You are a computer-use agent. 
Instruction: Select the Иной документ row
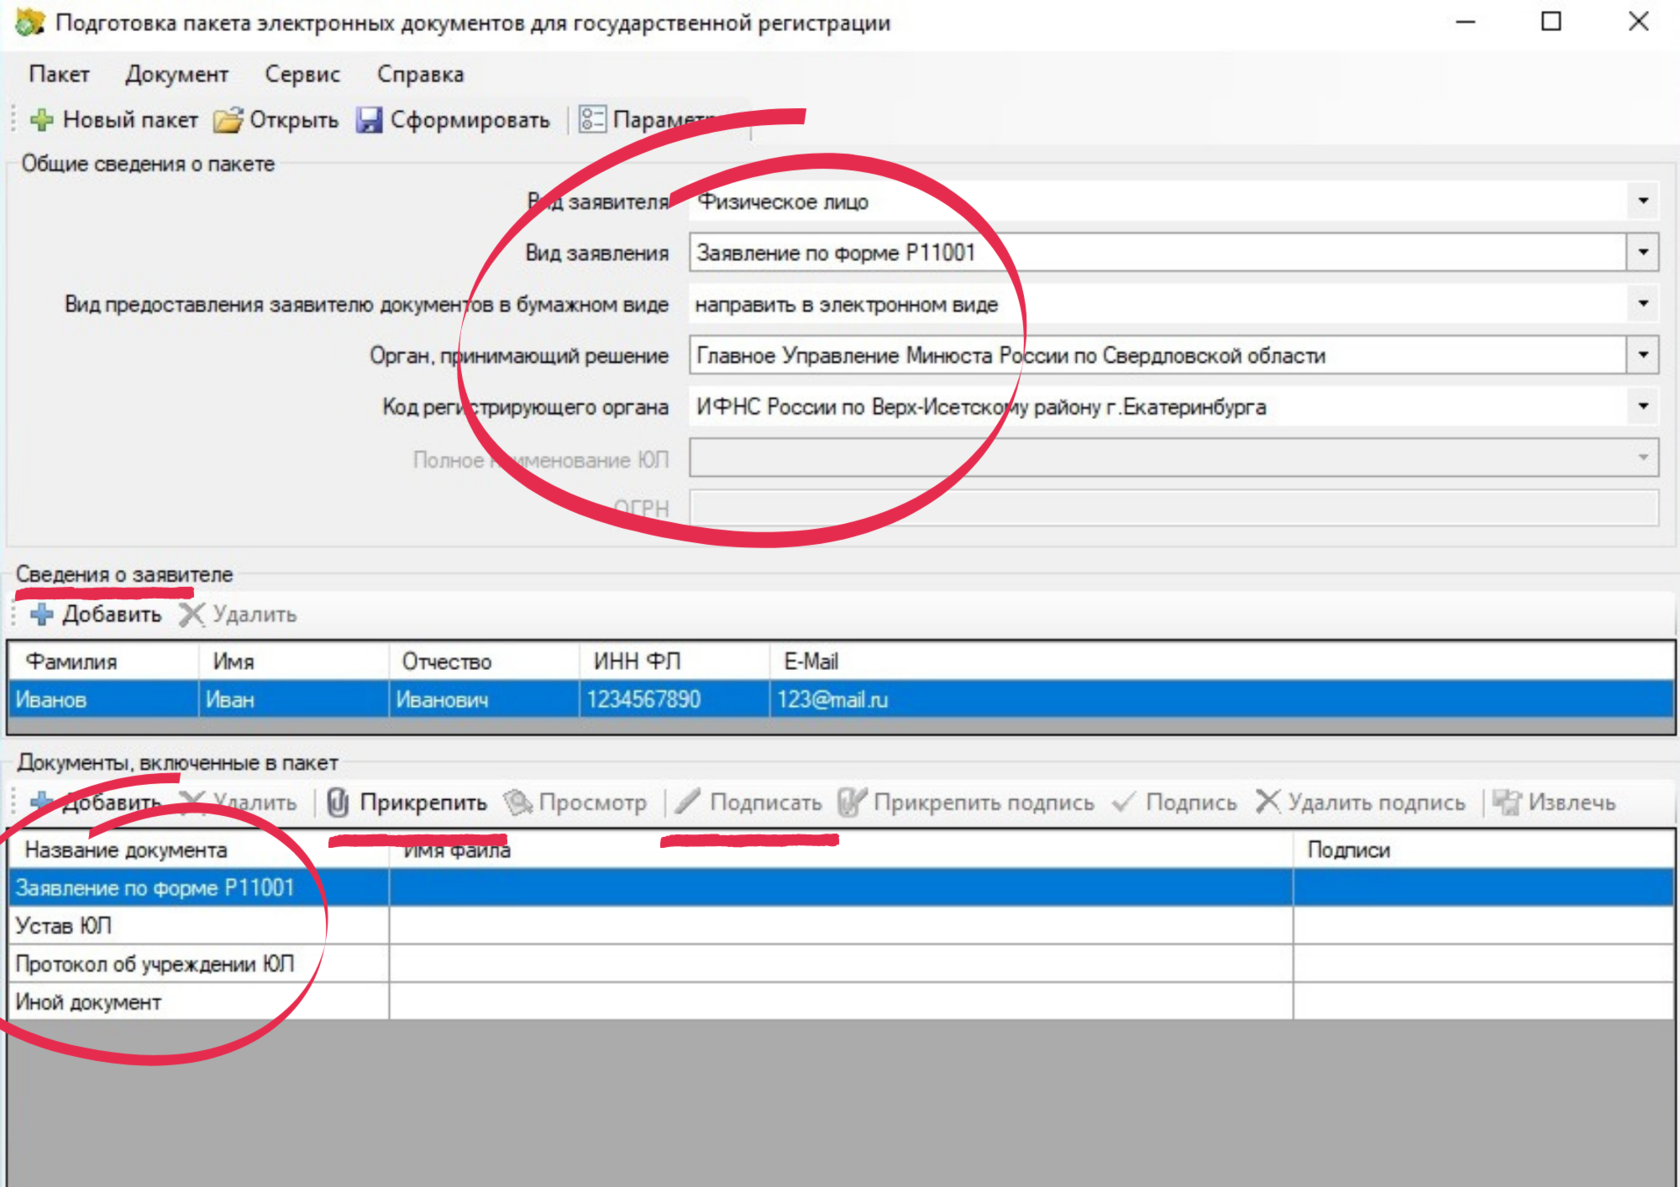[841, 1001]
